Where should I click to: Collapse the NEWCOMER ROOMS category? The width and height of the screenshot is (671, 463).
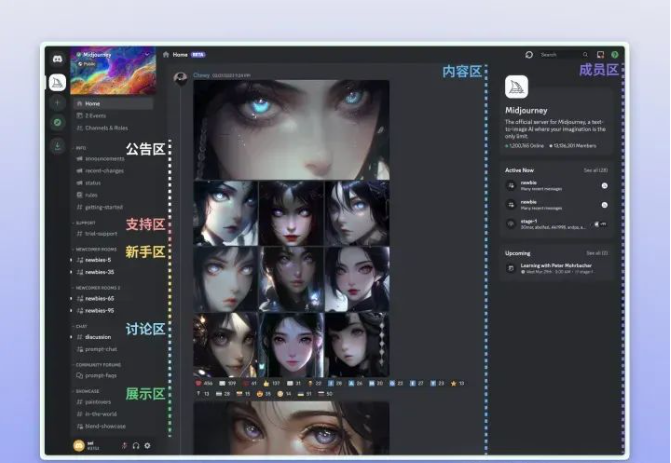[x=95, y=249]
